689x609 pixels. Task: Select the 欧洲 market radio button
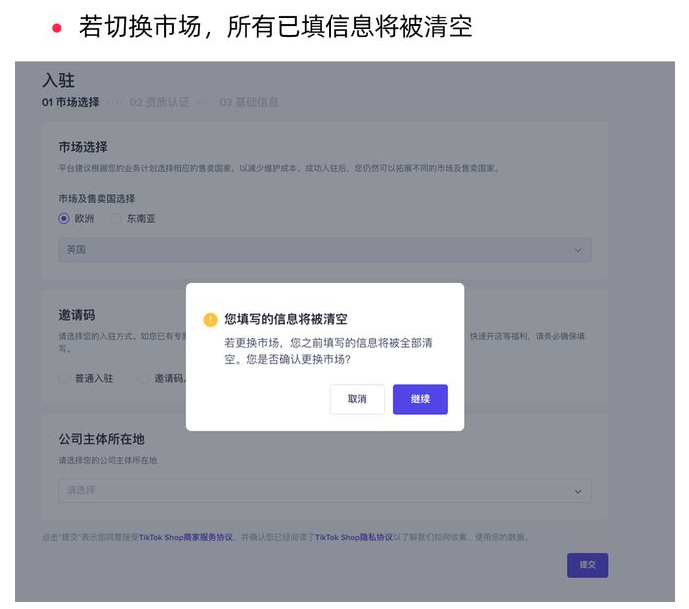point(65,218)
